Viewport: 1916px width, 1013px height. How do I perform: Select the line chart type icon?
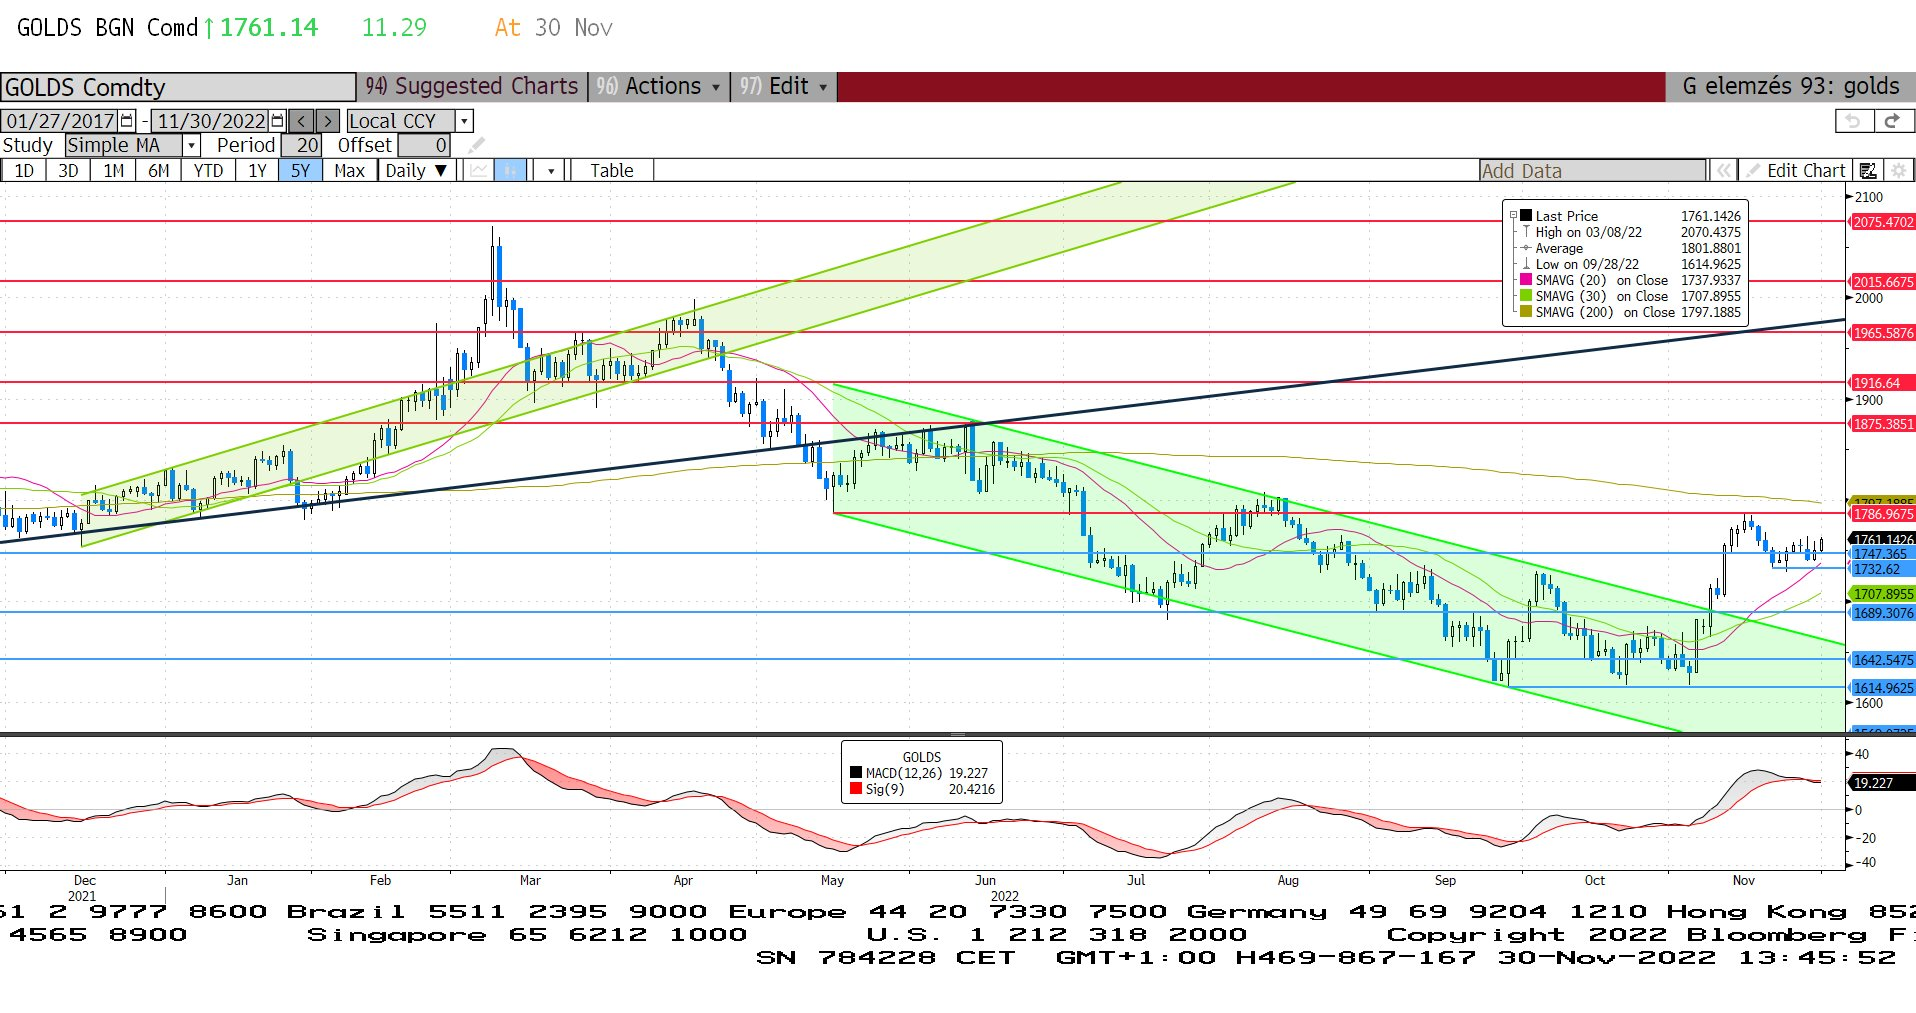pyautogui.click(x=479, y=170)
